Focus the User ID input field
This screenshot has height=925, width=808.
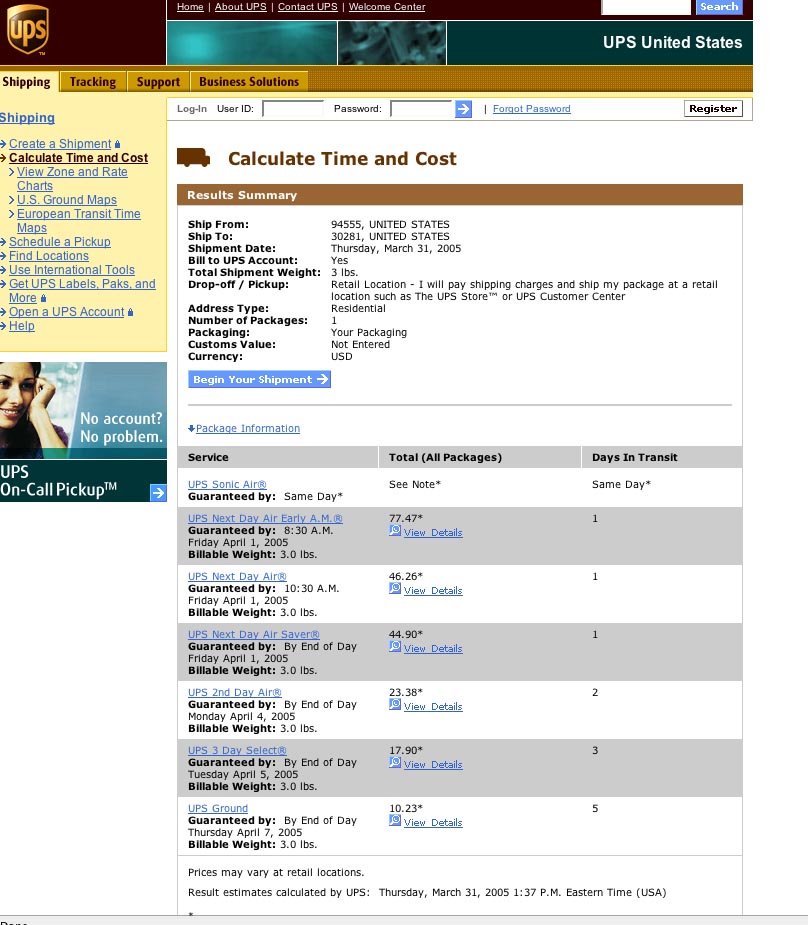point(293,109)
